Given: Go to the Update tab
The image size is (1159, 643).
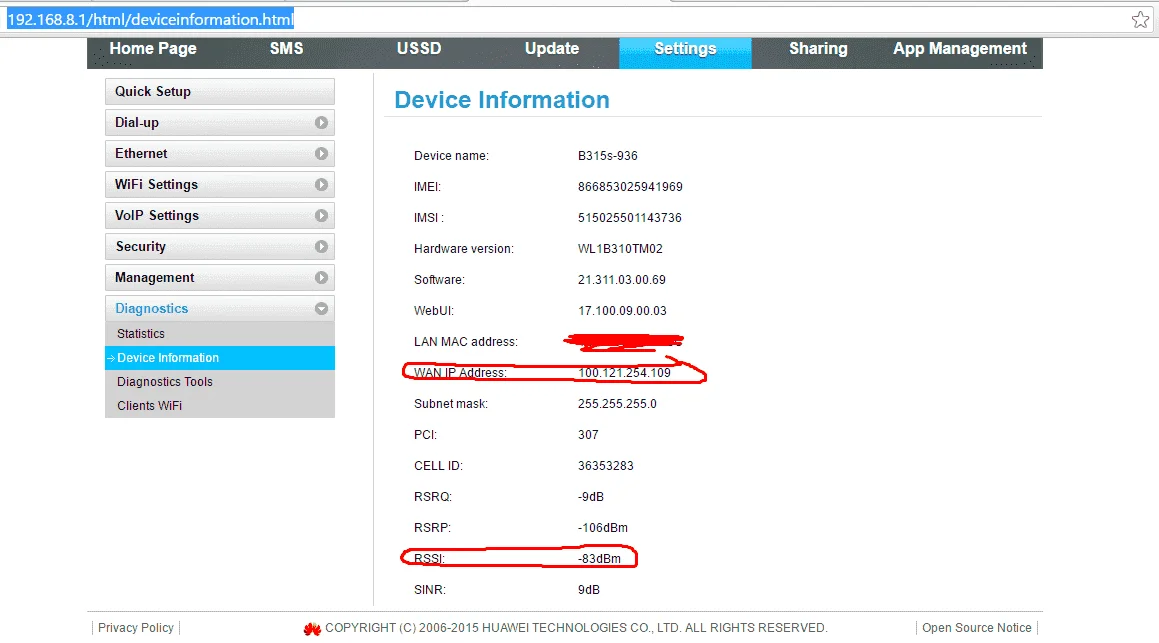Looking at the screenshot, I should click(552, 49).
